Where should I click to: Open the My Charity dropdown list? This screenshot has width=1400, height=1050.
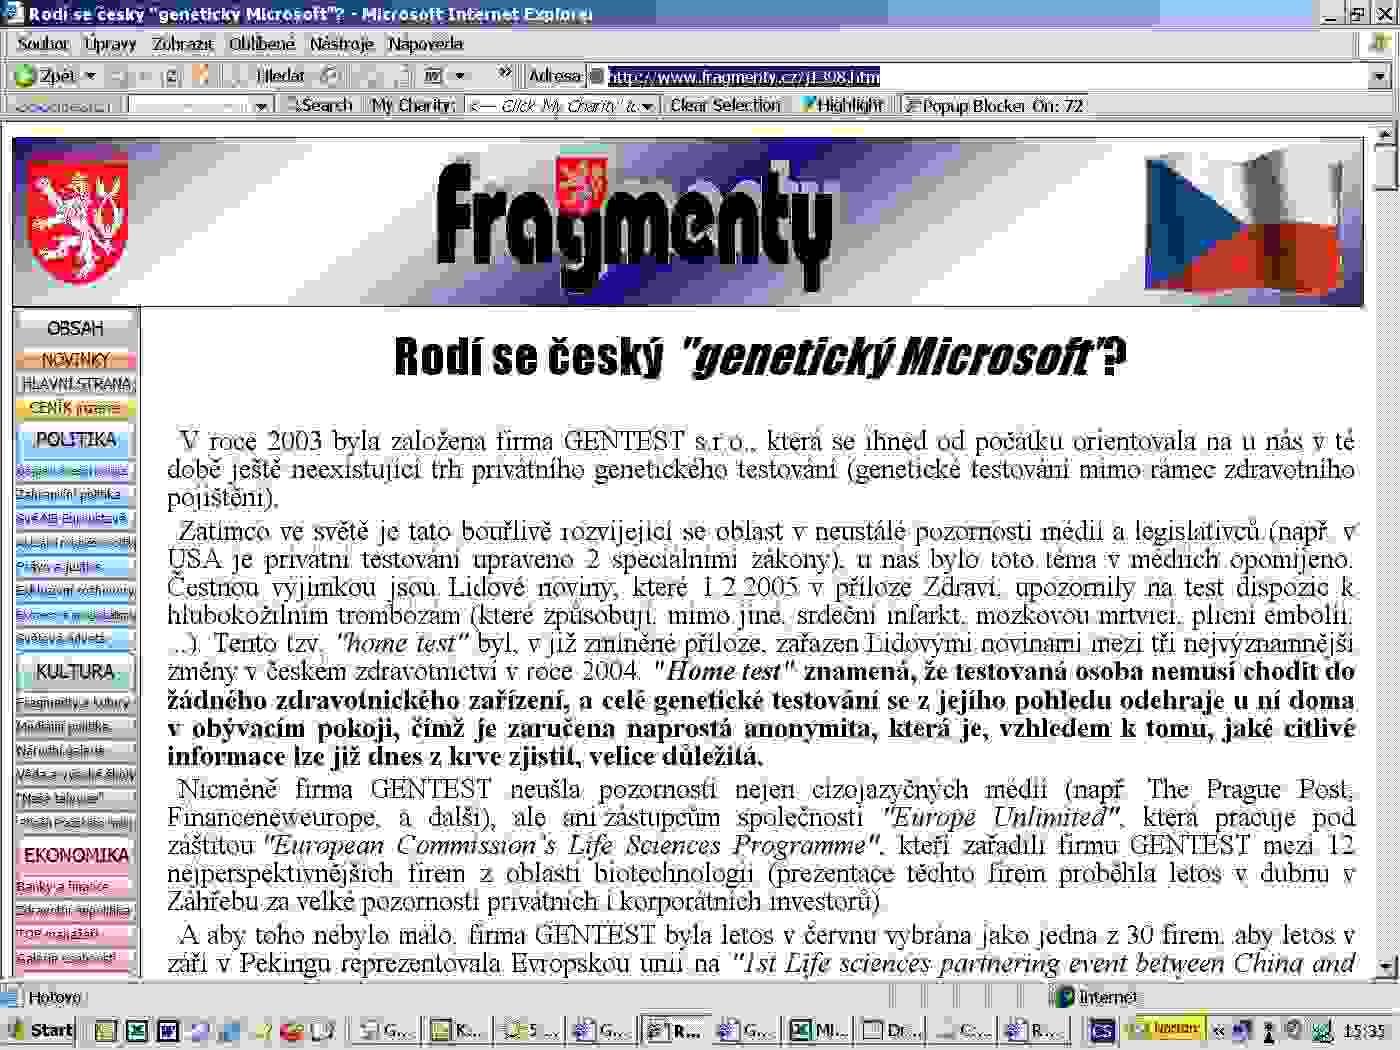pos(647,106)
